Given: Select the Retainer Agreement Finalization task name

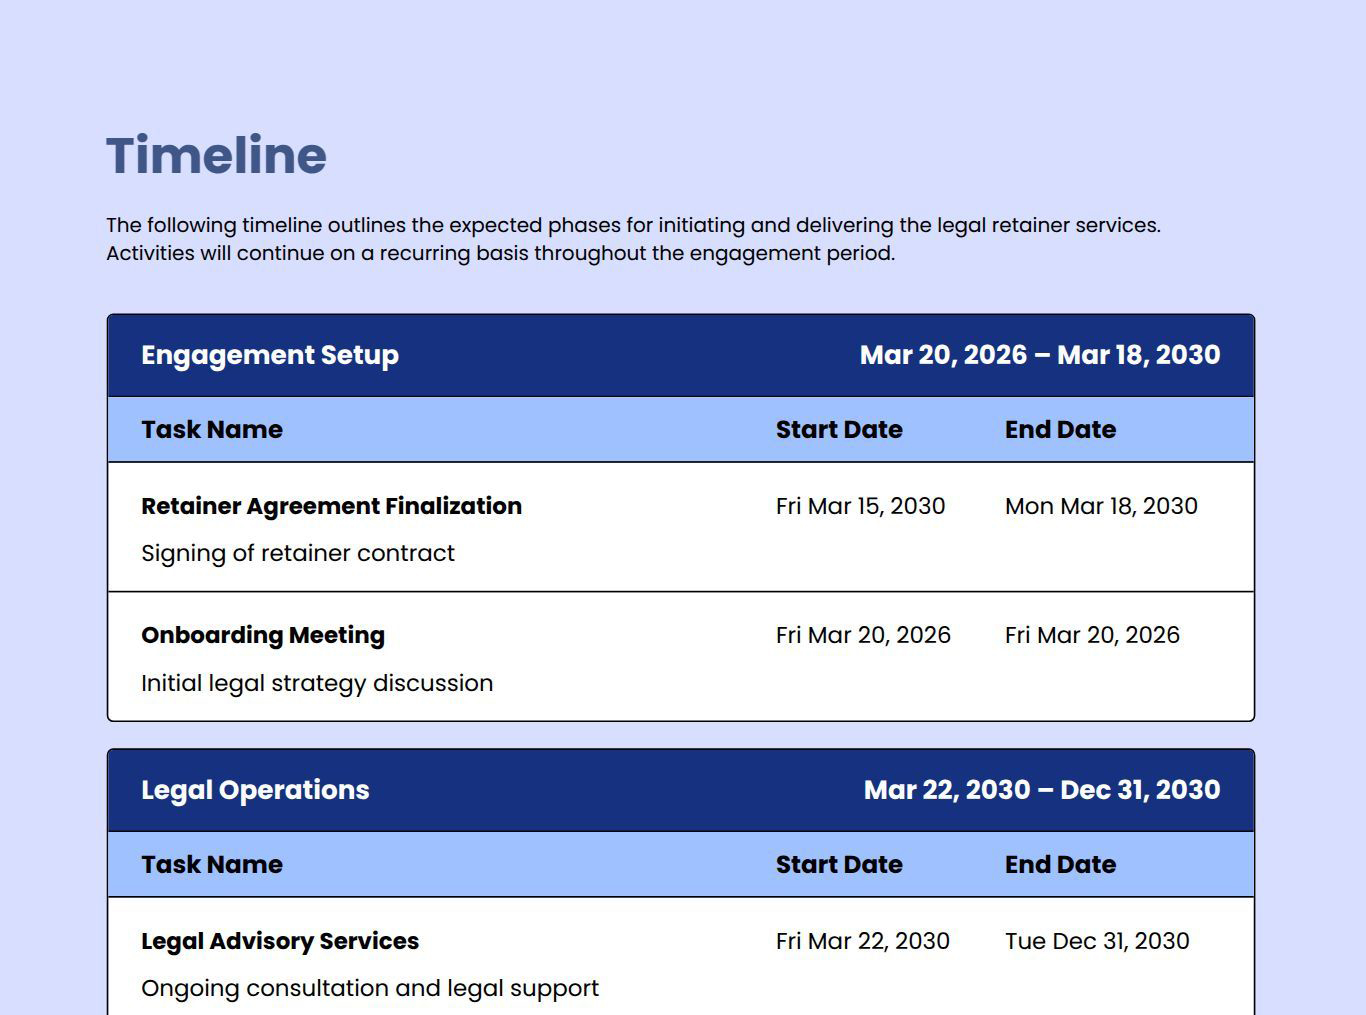Looking at the screenshot, I should click(x=331, y=506).
